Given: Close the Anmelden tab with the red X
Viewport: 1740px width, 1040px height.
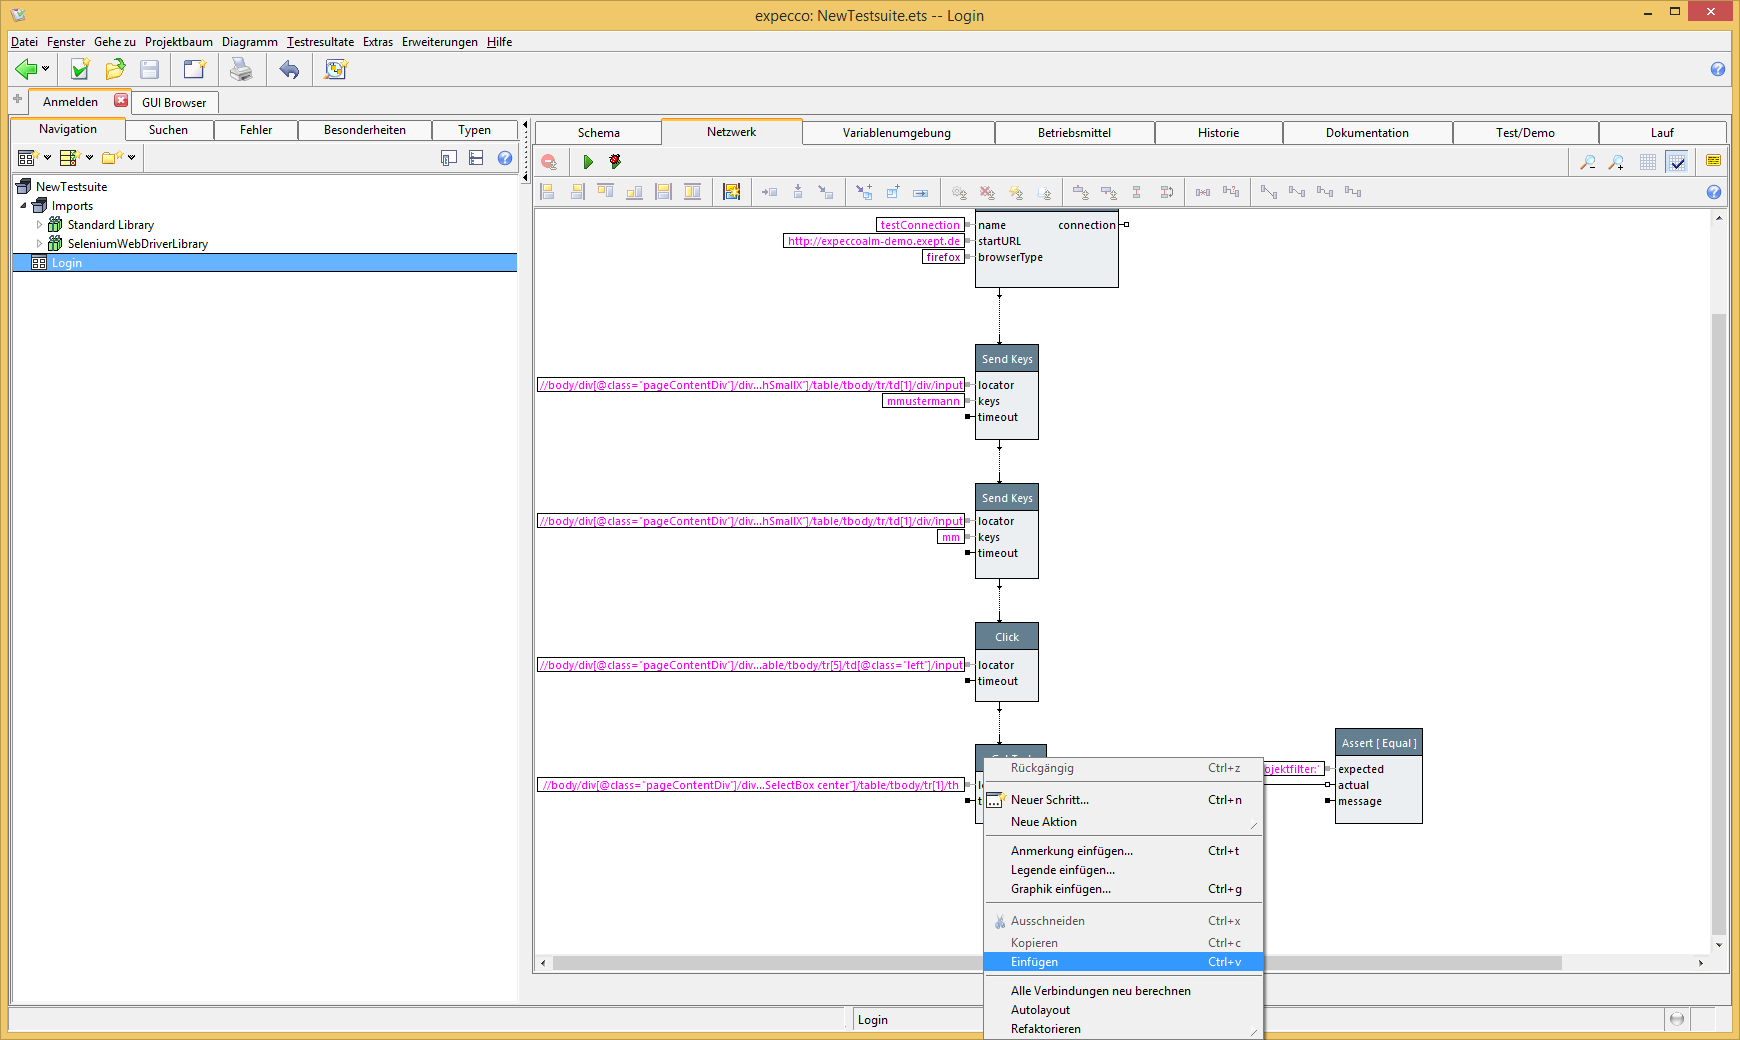Looking at the screenshot, I should 121,100.
